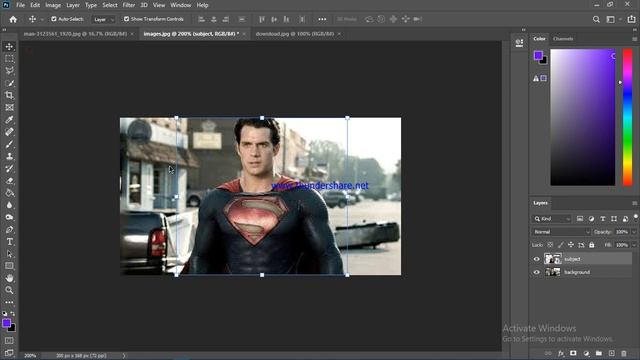Select the Path Selection tool
Viewport: 640px width, 360px height.
tap(9, 254)
